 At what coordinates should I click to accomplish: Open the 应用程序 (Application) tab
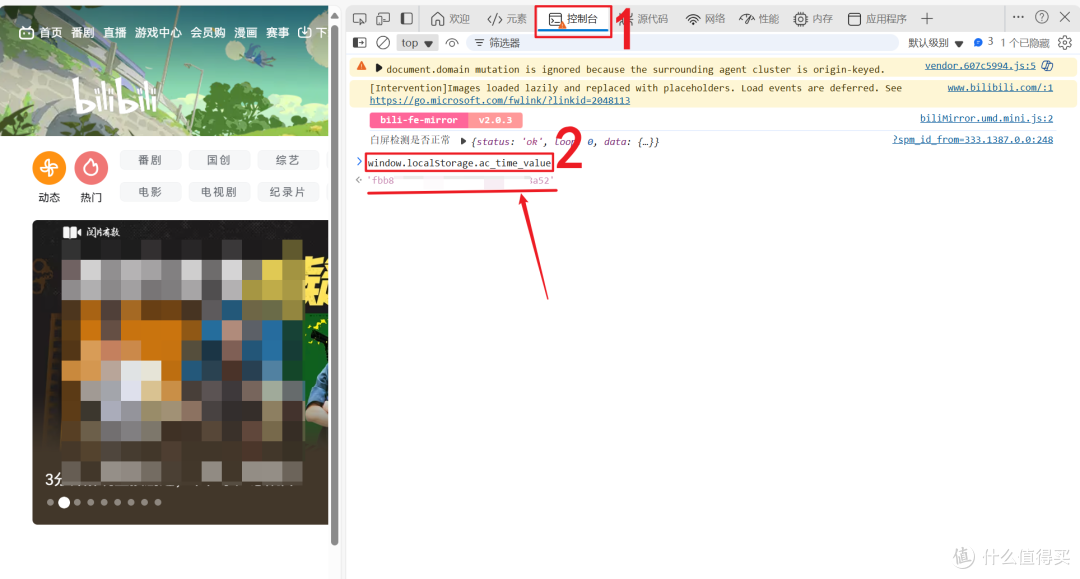(877, 19)
